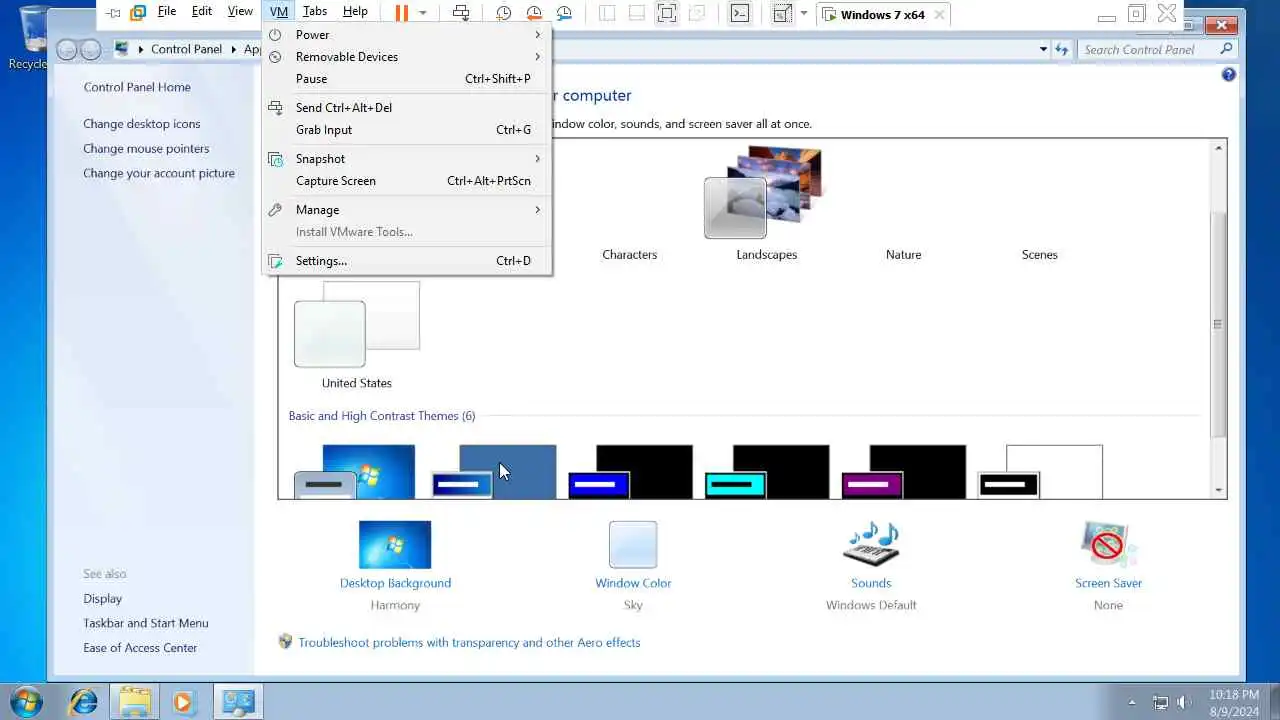This screenshot has height=720, width=1280.
Task: Click Change your account picture link
Action: click(159, 173)
